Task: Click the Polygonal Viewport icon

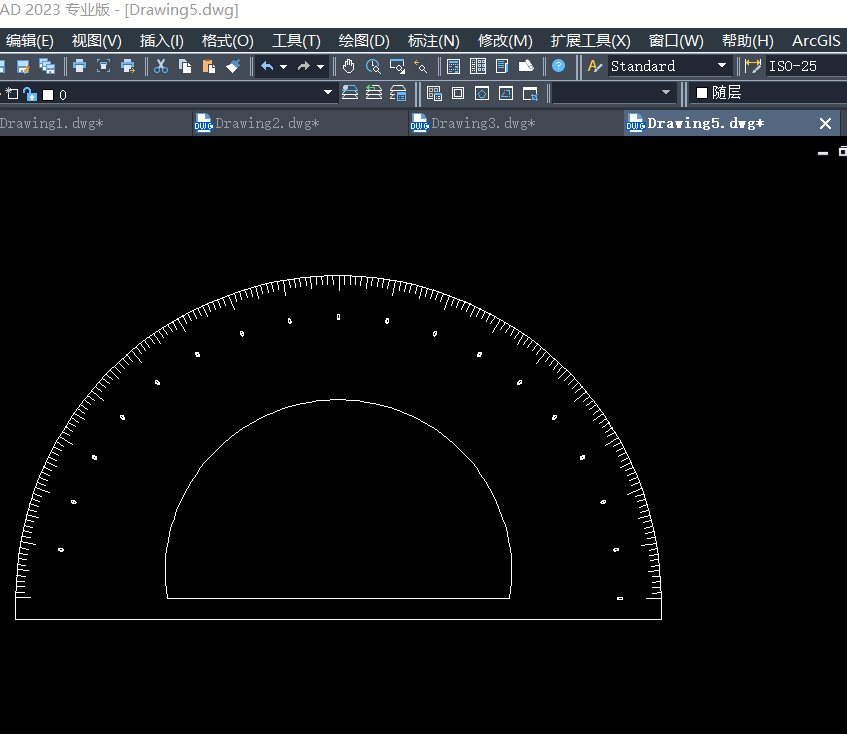Action: (x=482, y=93)
